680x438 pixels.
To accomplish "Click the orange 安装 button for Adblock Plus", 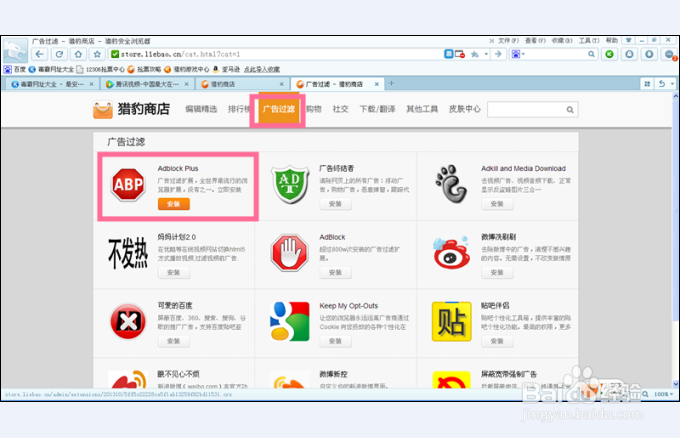I will click(x=173, y=204).
